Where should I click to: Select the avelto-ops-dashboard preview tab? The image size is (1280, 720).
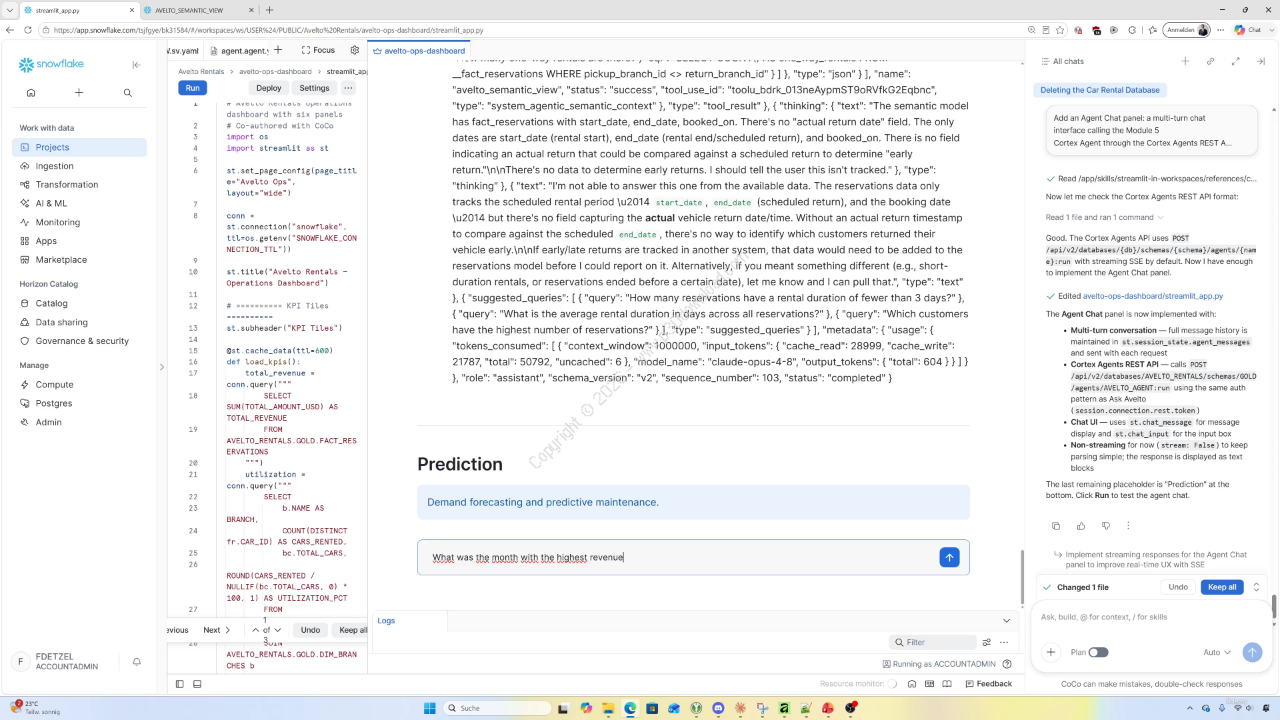tap(420, 50)
